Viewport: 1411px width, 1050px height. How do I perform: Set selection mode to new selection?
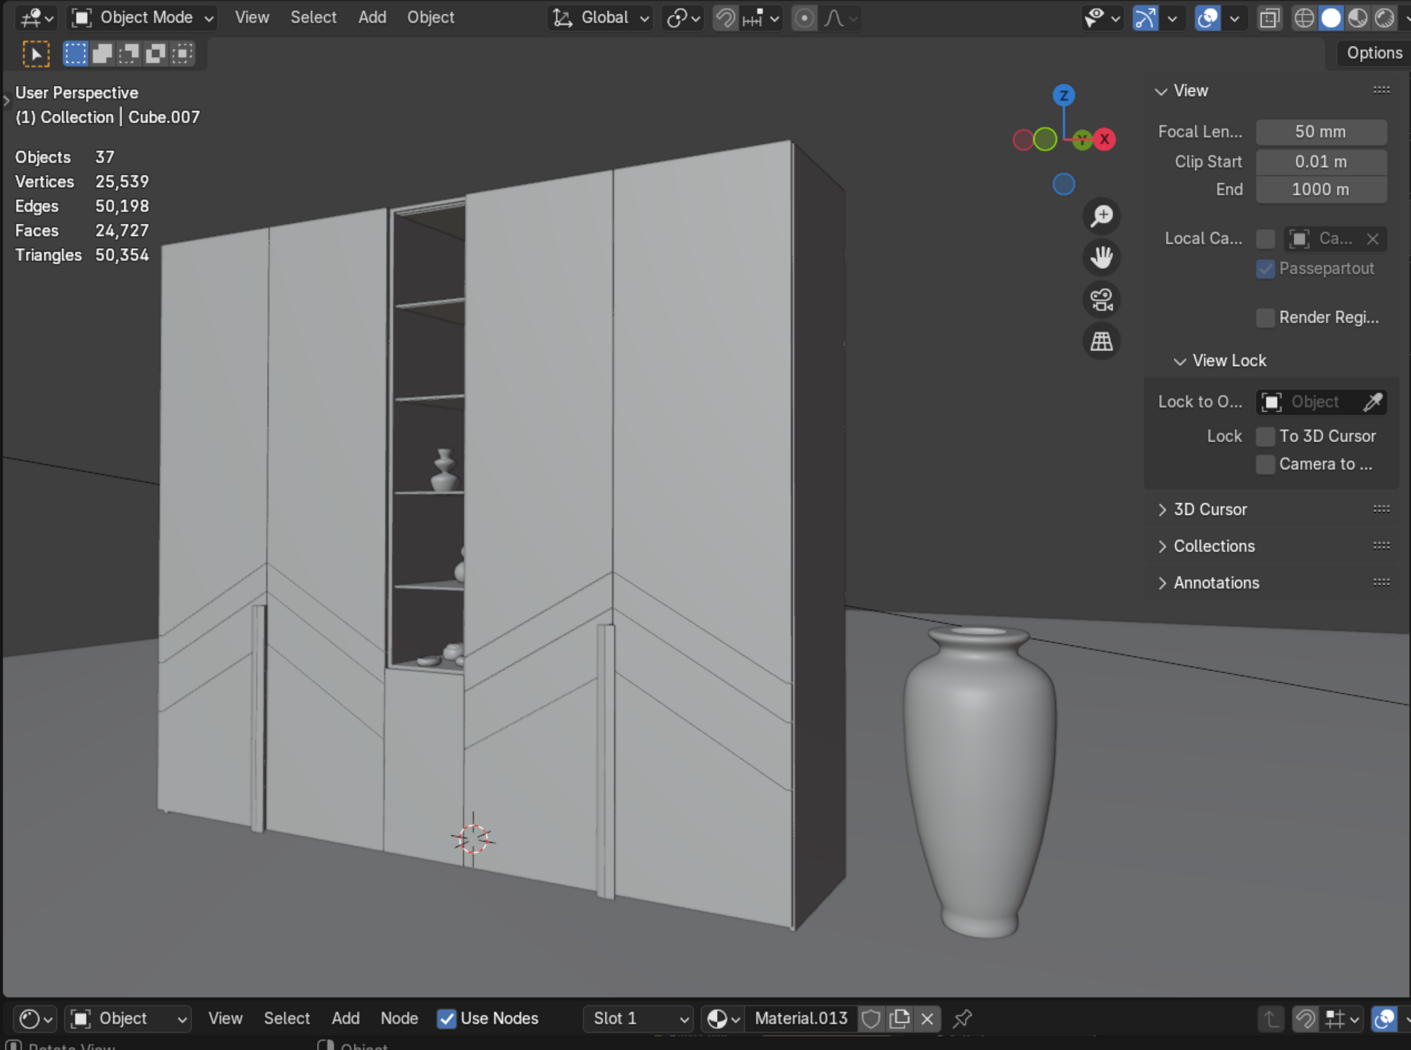pos(75,54)
